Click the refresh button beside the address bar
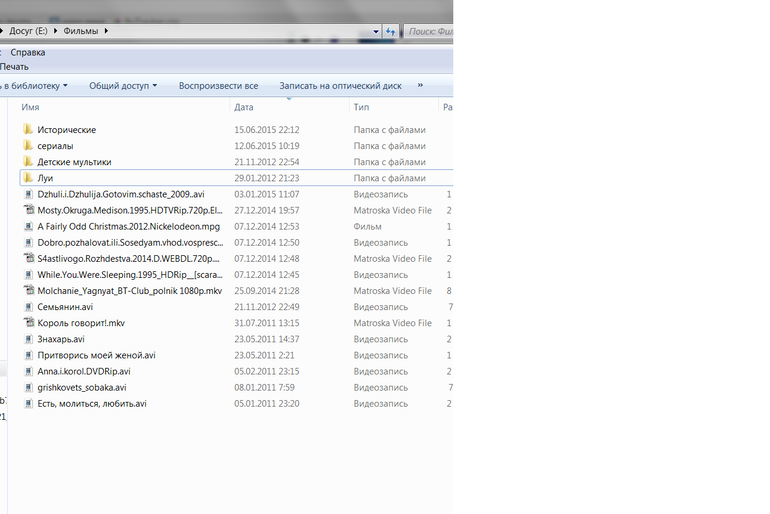770x514 pixels. (x=390, y=31)
